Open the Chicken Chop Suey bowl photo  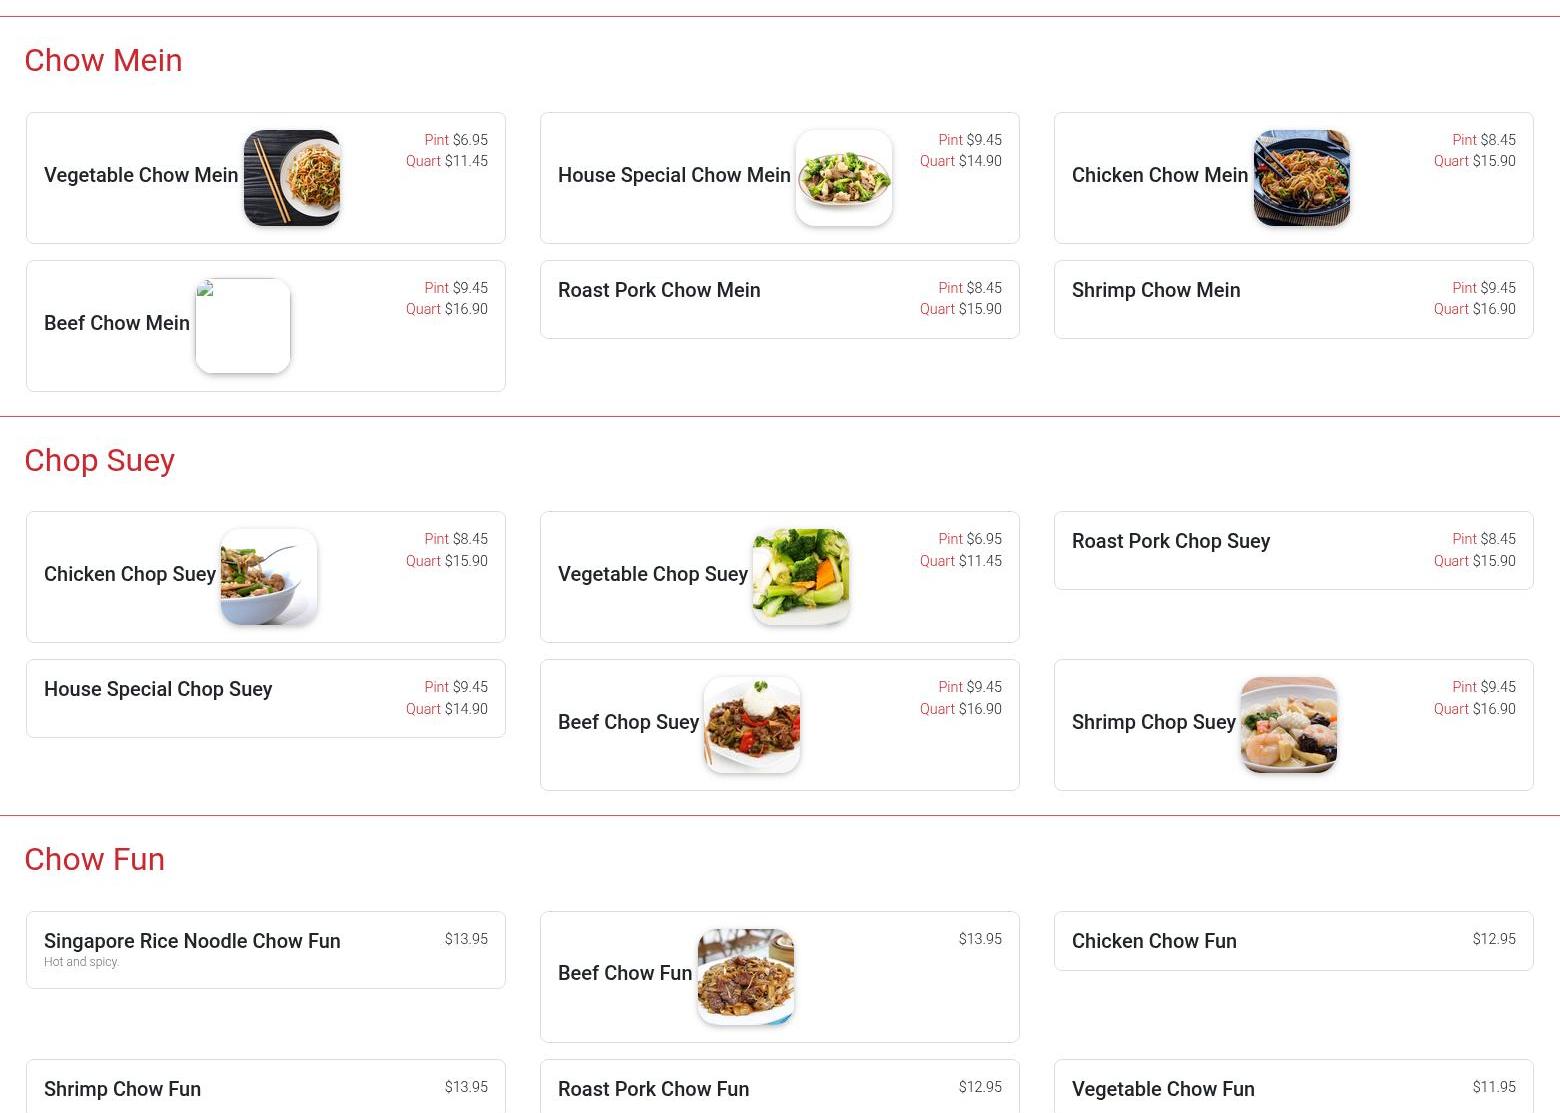tap(269, 577)
